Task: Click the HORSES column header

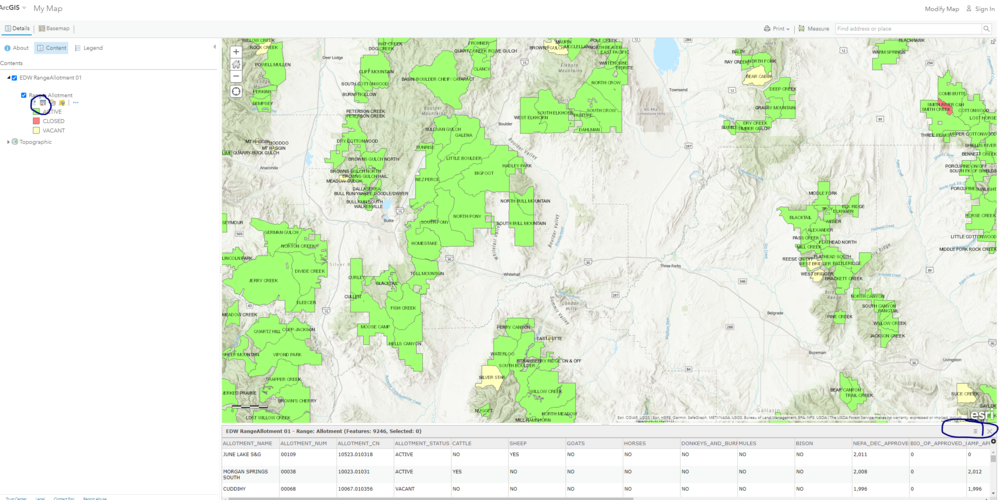Action: click(651, 443)
